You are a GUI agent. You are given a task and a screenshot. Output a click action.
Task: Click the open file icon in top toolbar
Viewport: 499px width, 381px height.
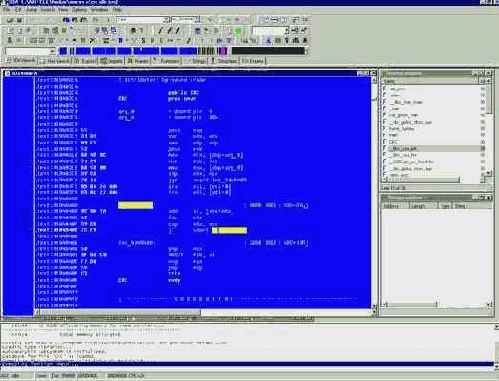(10, 21)
